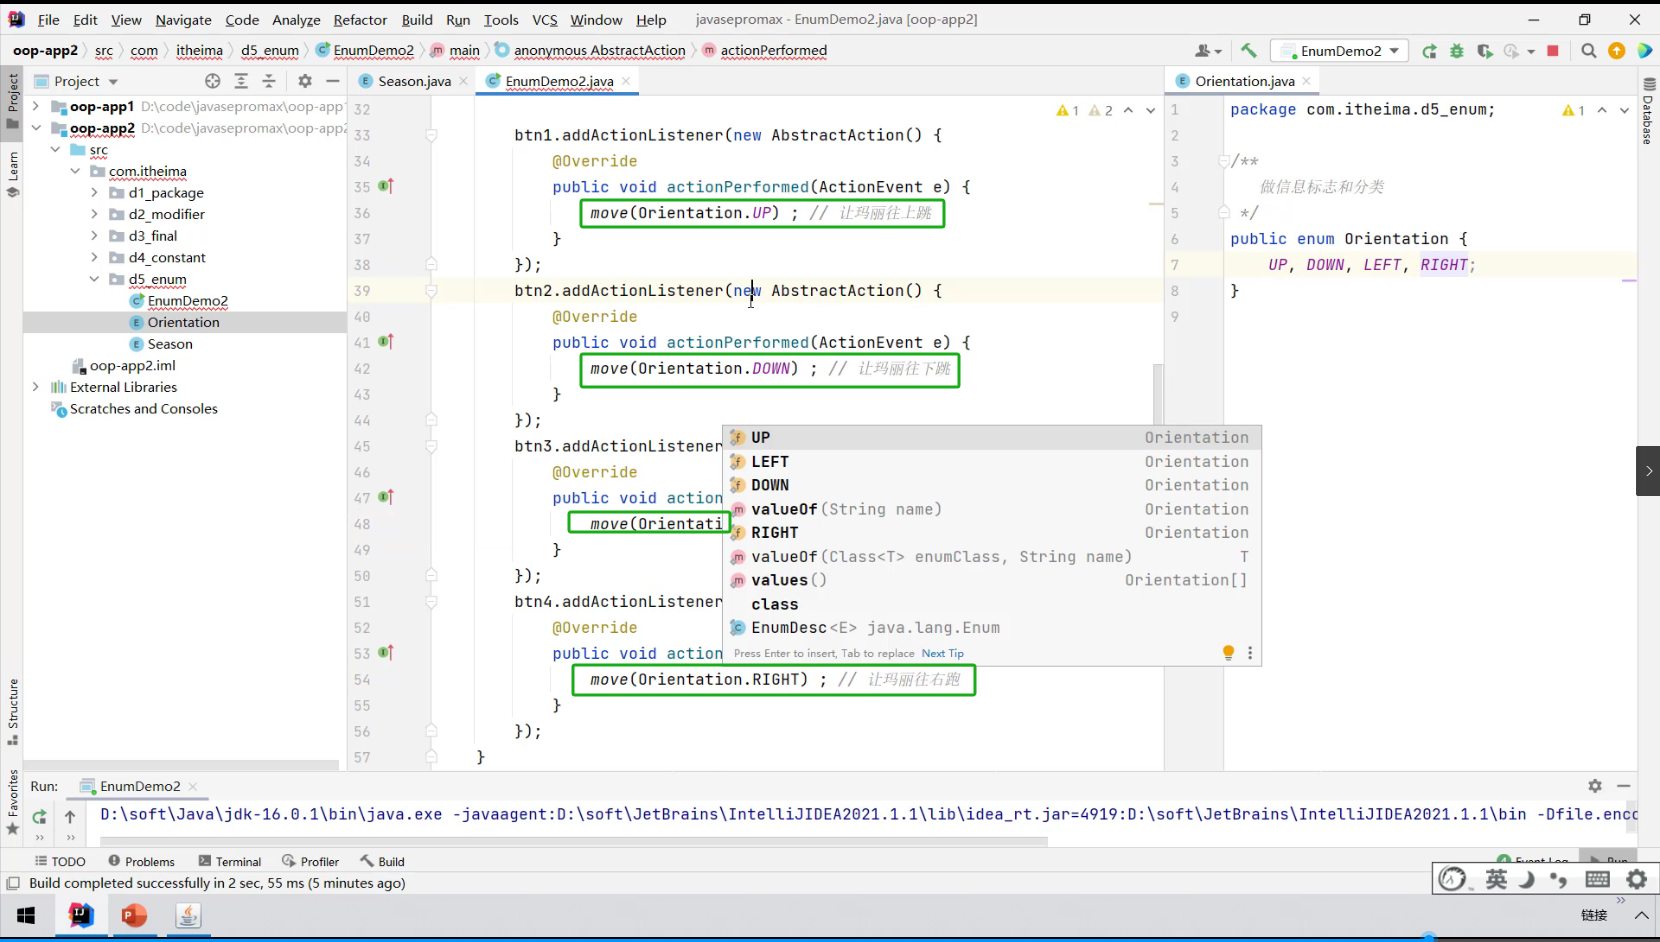The width and height of the screenshot is (1660, 942).
Task: Click the Run console horizontal scrollbar
Action: coord(570,842)
